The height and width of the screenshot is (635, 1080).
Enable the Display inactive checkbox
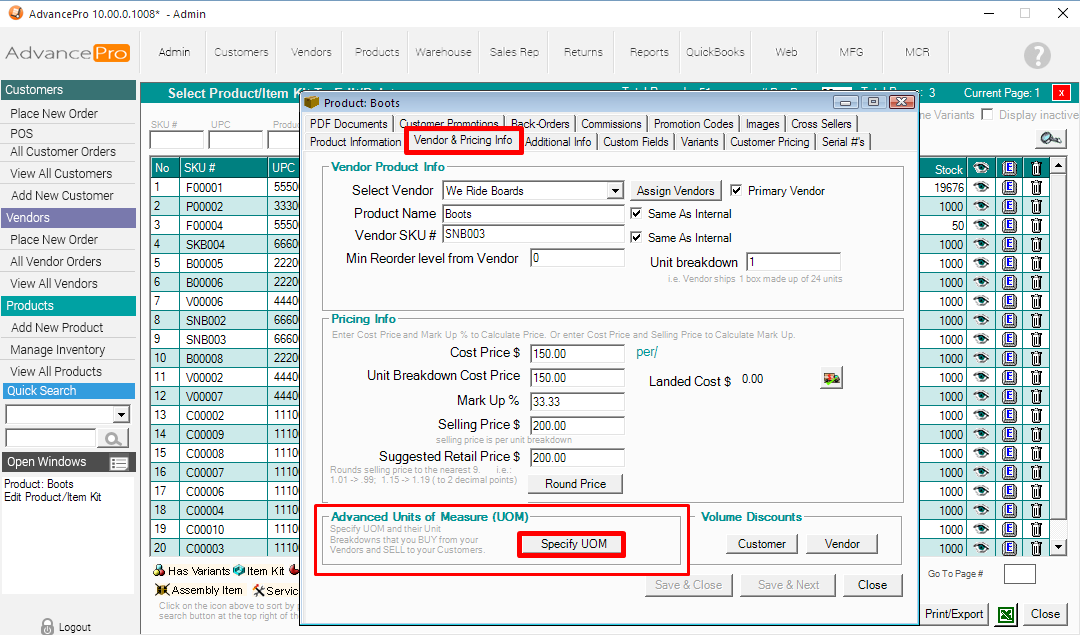tap(989, 115)
